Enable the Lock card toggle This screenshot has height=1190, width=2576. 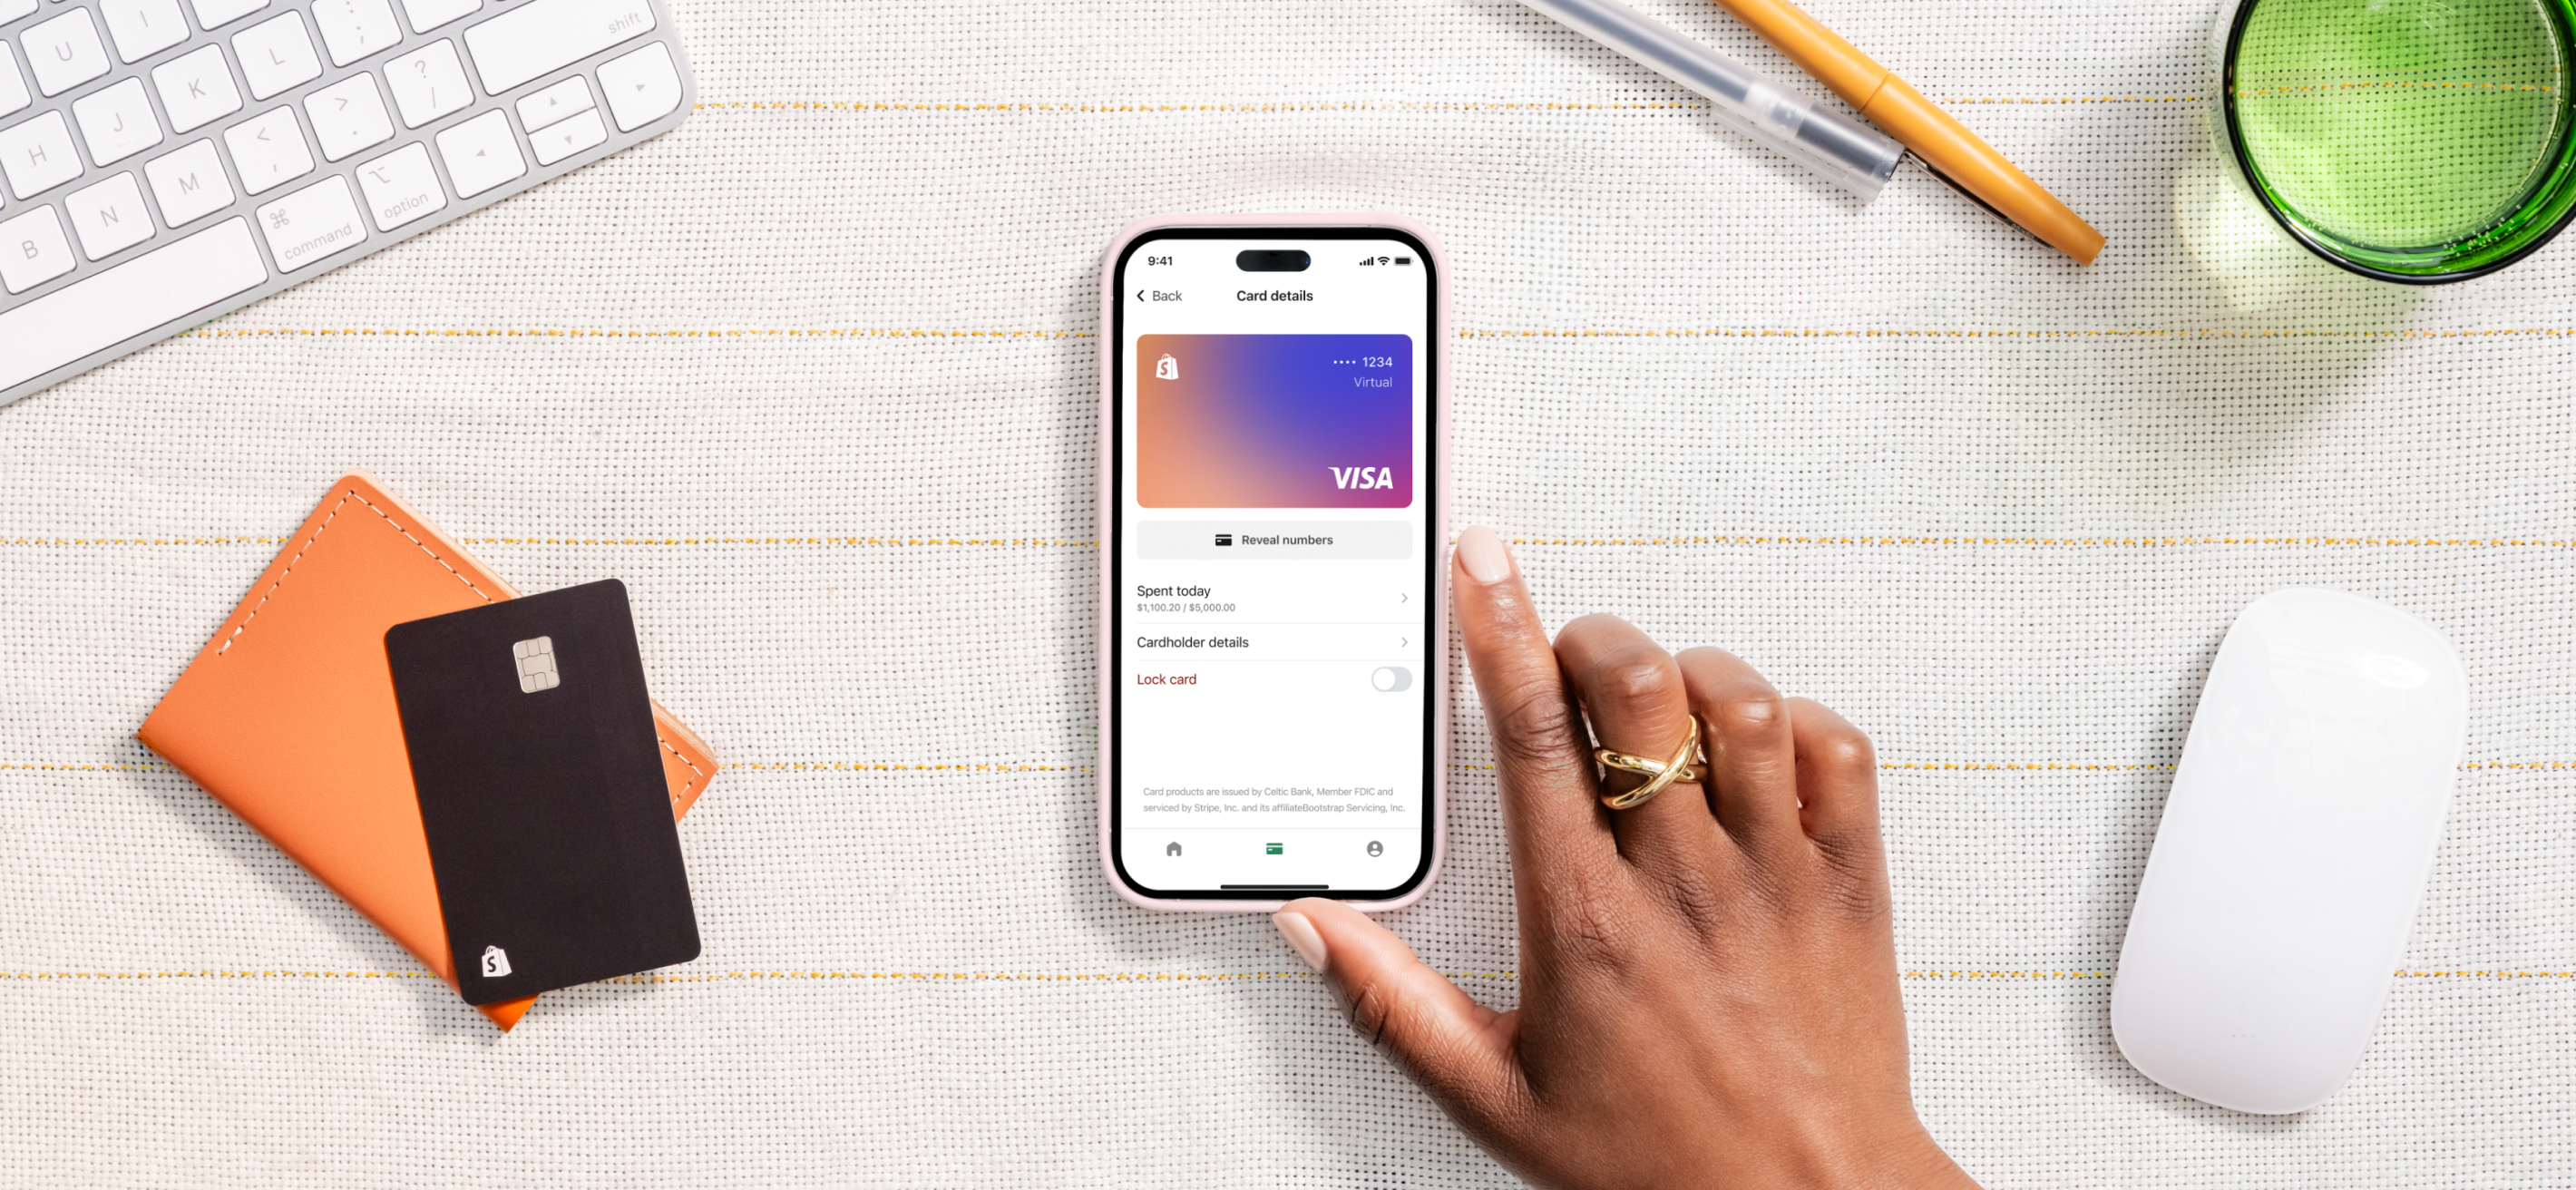click(x=1388, y=678)
